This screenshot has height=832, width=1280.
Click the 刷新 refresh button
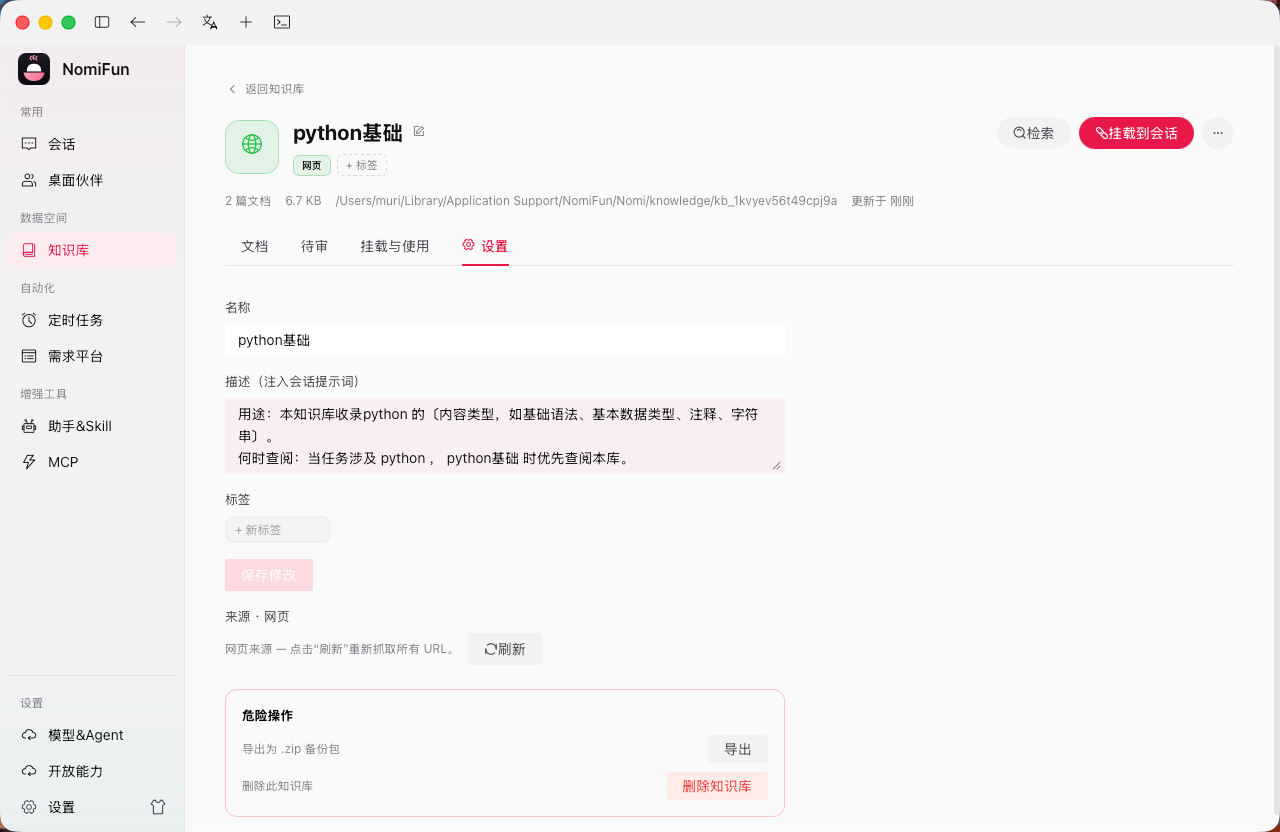(x=505, y=649)
